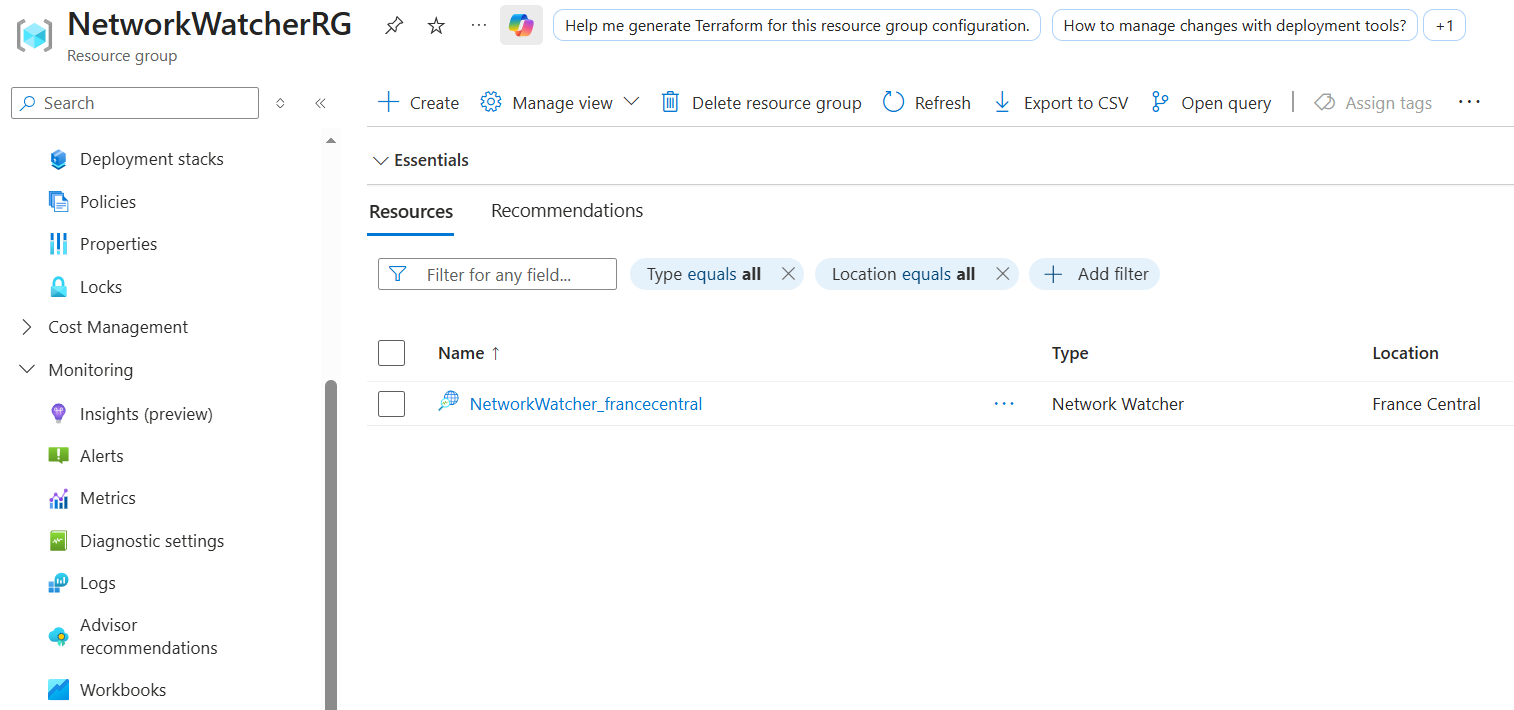Screen dimensions: 1514x710
Task: Tick the select-all checkbox in header
Action: tap(391, 353)
